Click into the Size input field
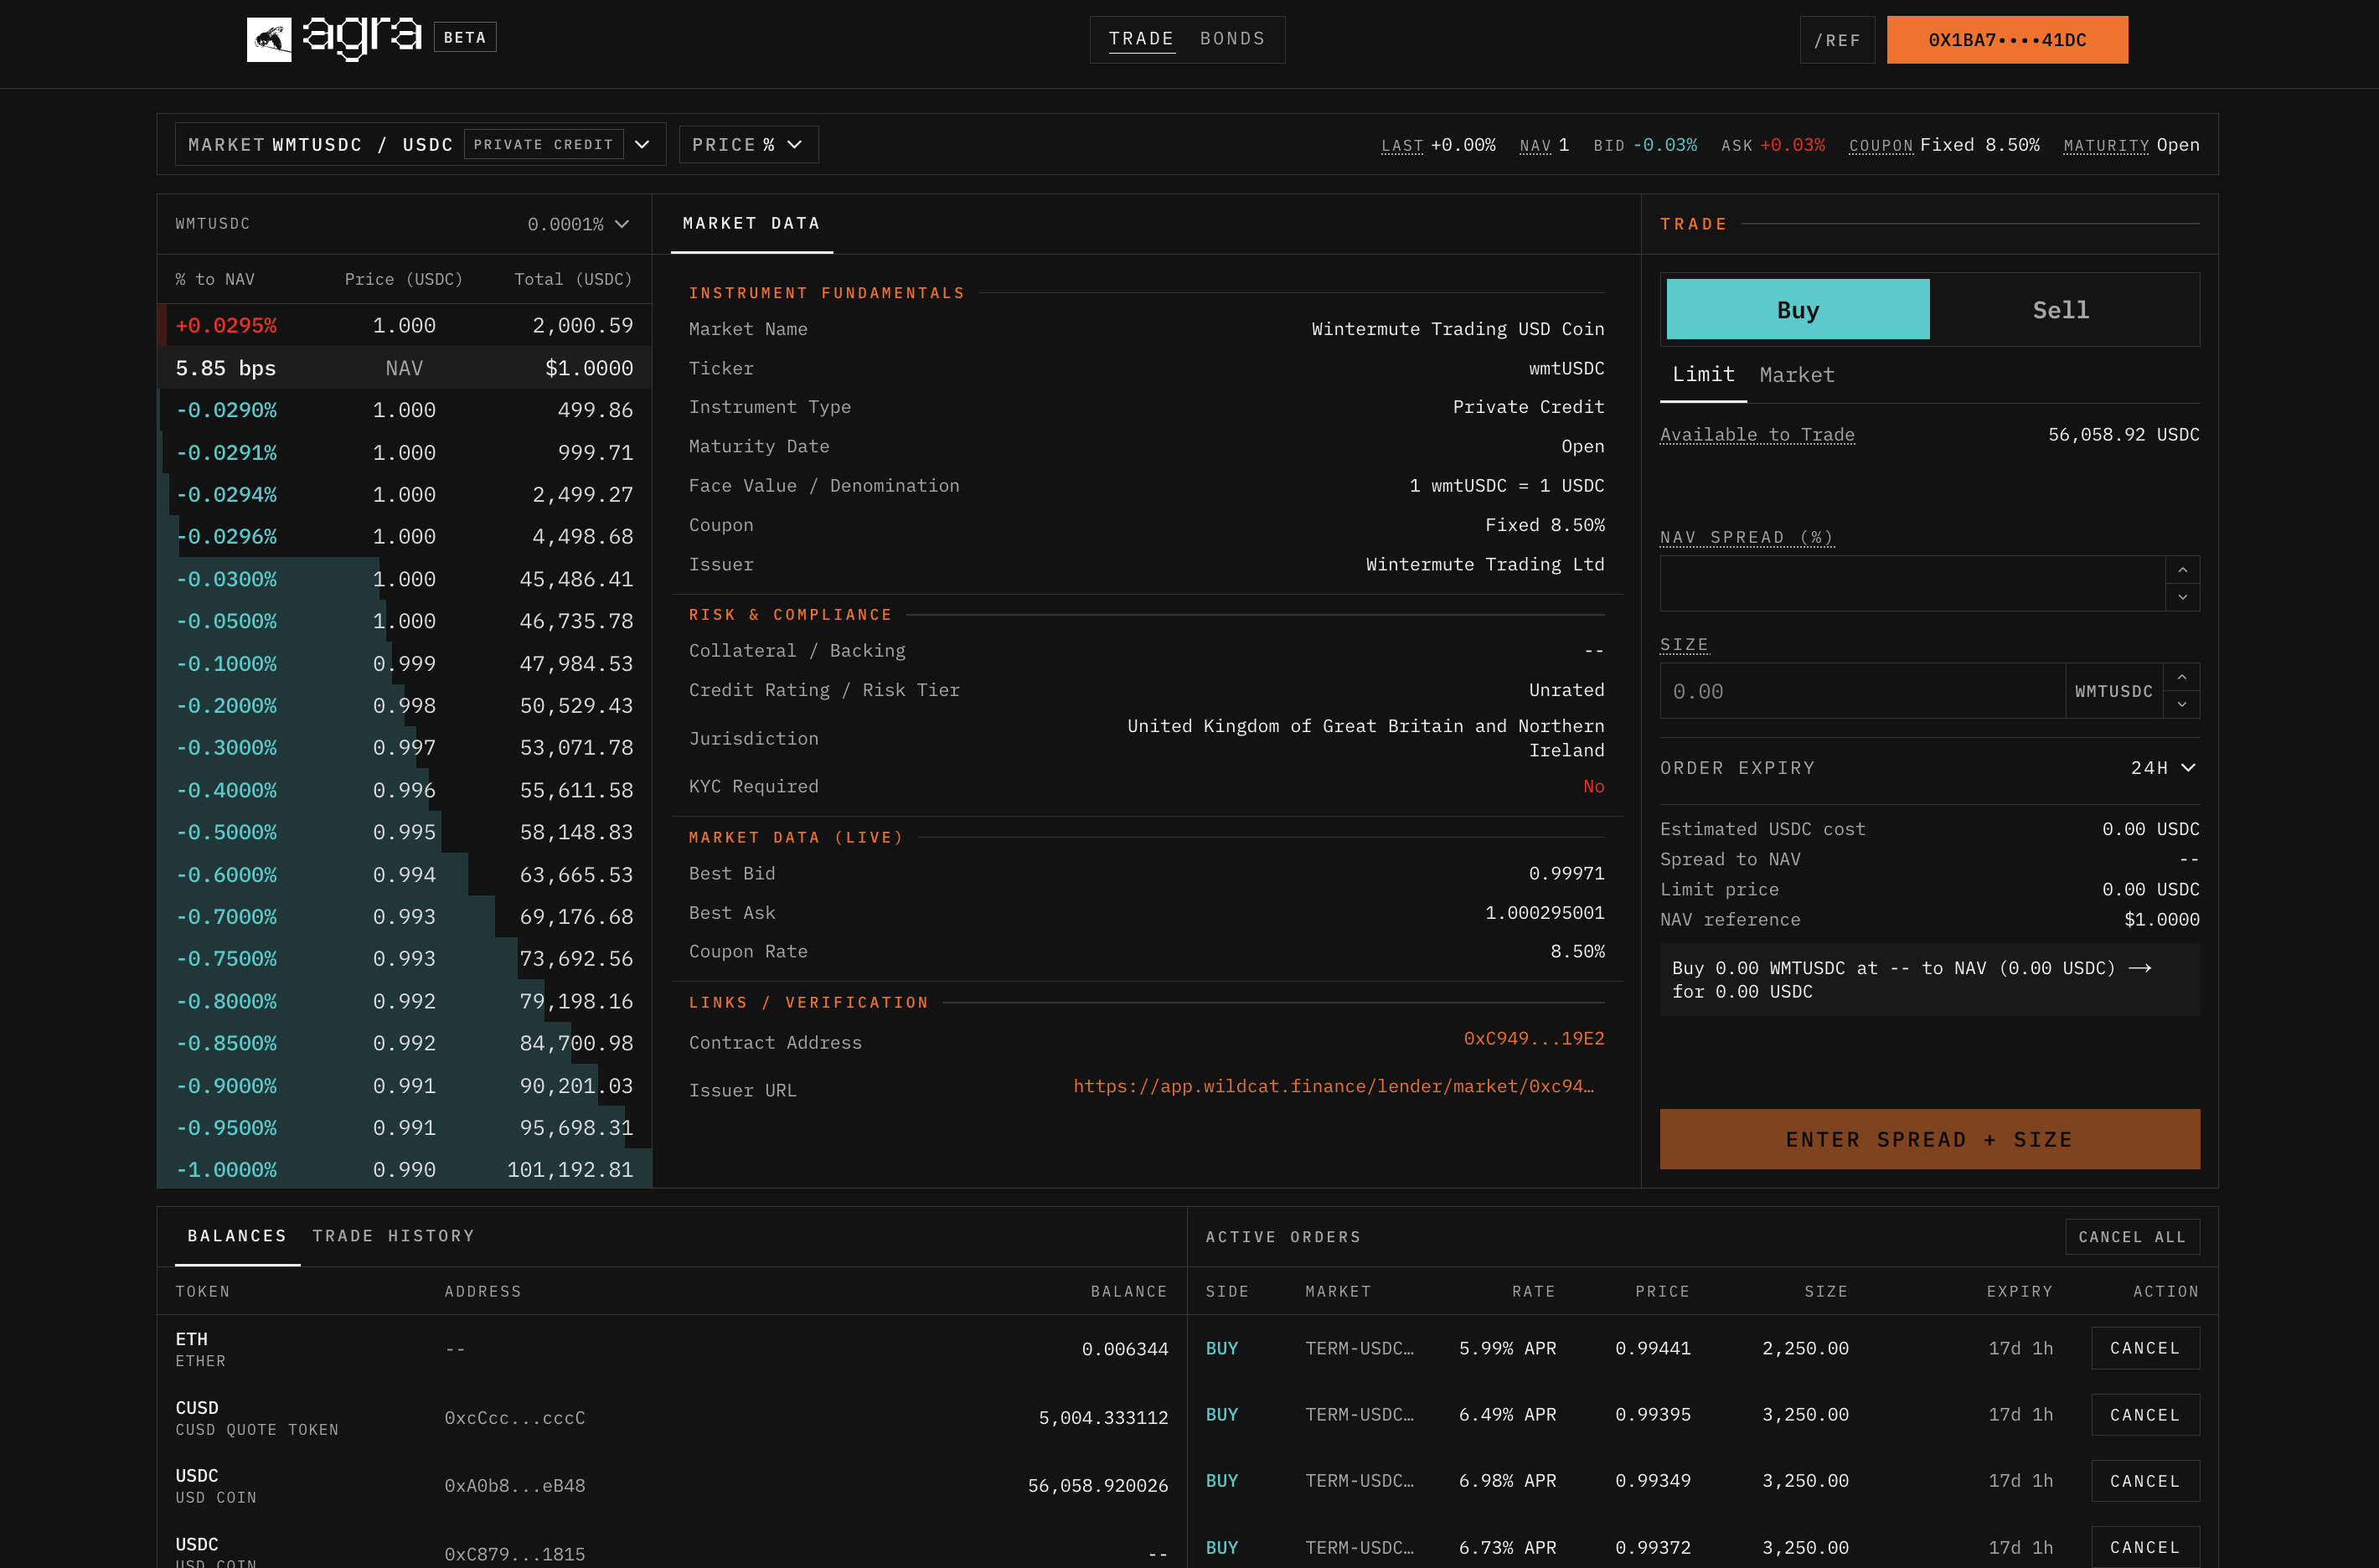 [x=1862, y=691]
